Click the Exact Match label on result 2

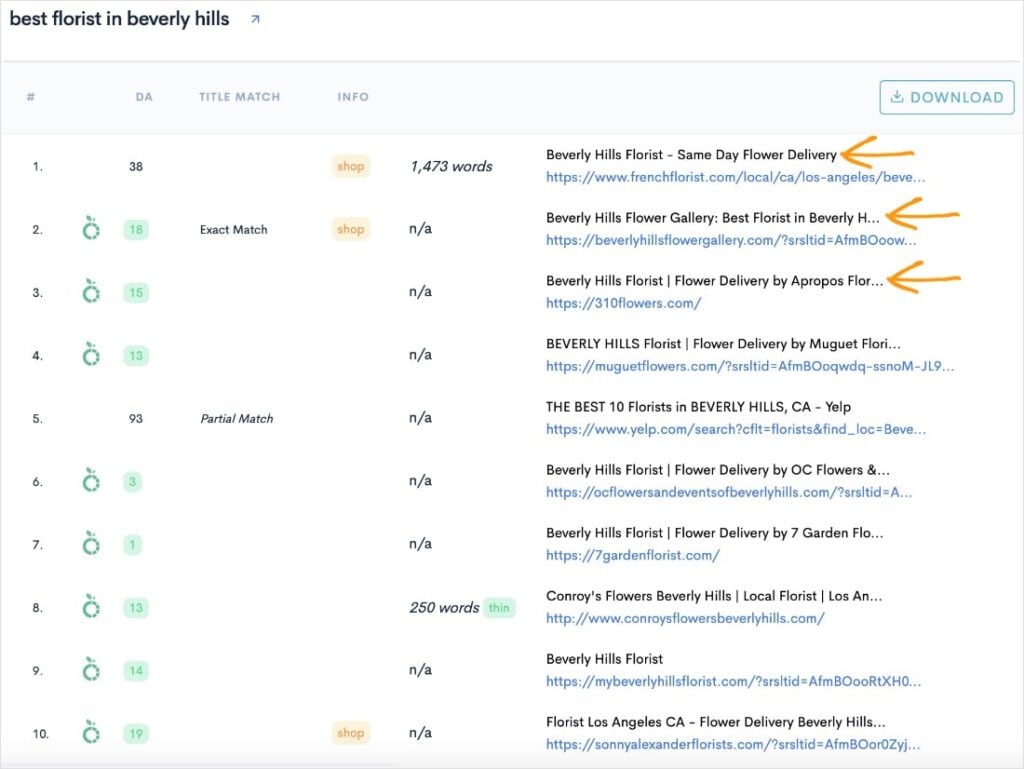(x=235, y=229)
